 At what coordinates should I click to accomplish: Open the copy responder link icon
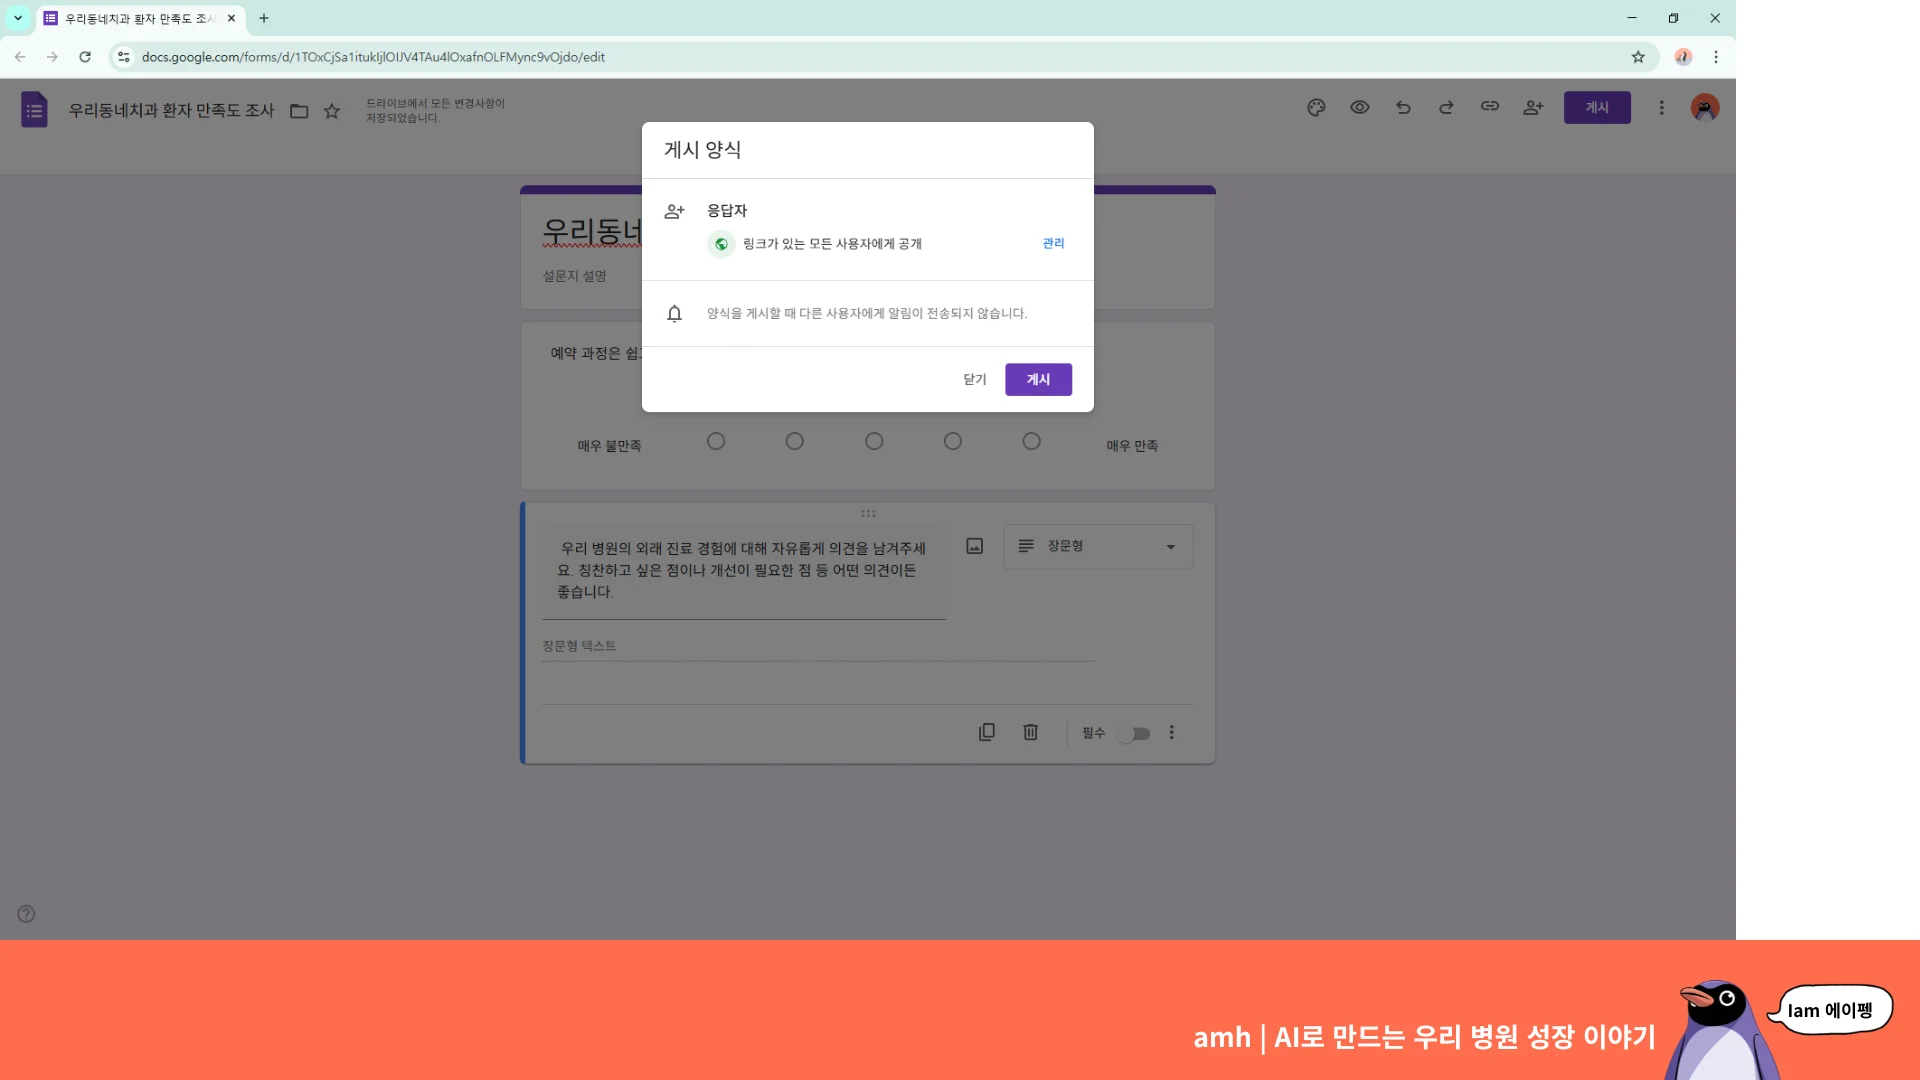1489,107
